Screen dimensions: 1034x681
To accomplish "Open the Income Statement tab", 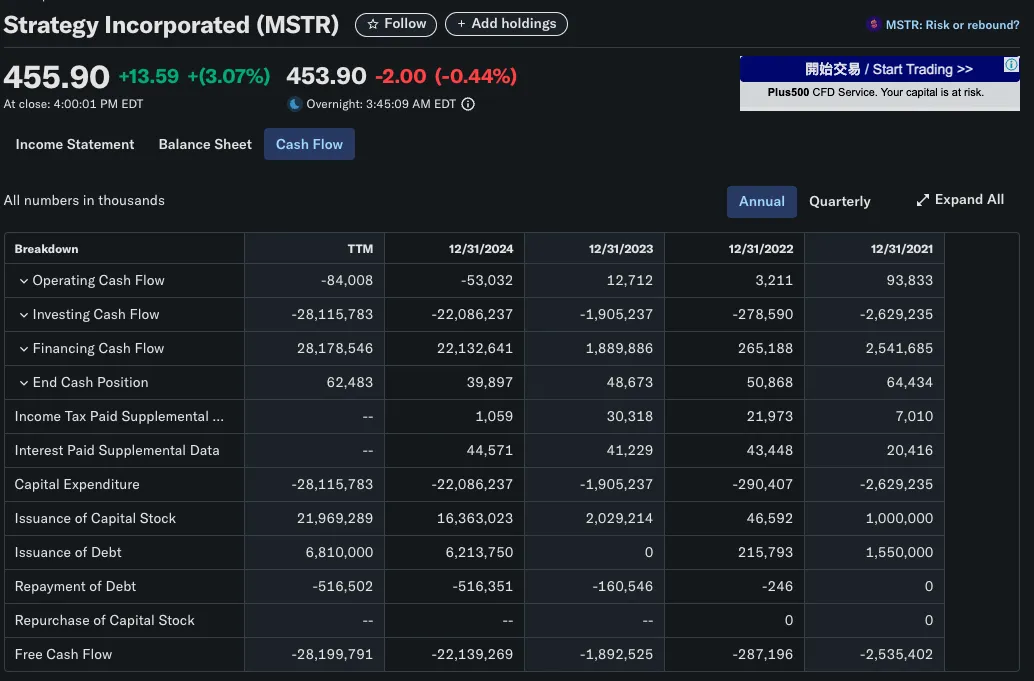I will [75, 144].
